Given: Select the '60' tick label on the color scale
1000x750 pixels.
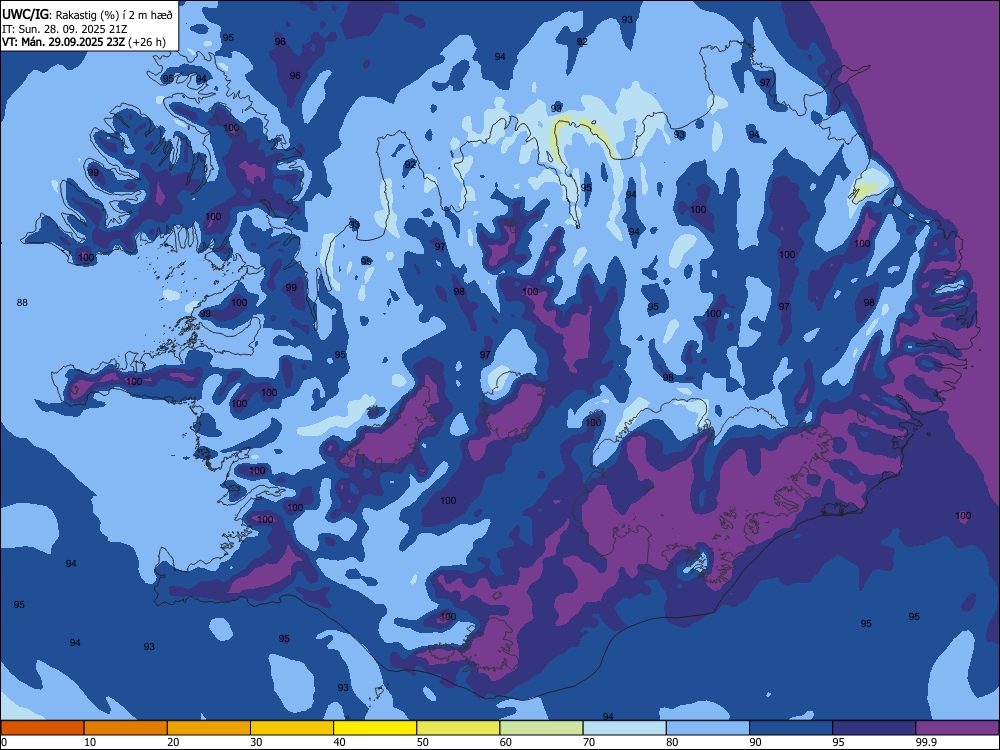Looking at the screenshot, I should [x=506, y=742].
